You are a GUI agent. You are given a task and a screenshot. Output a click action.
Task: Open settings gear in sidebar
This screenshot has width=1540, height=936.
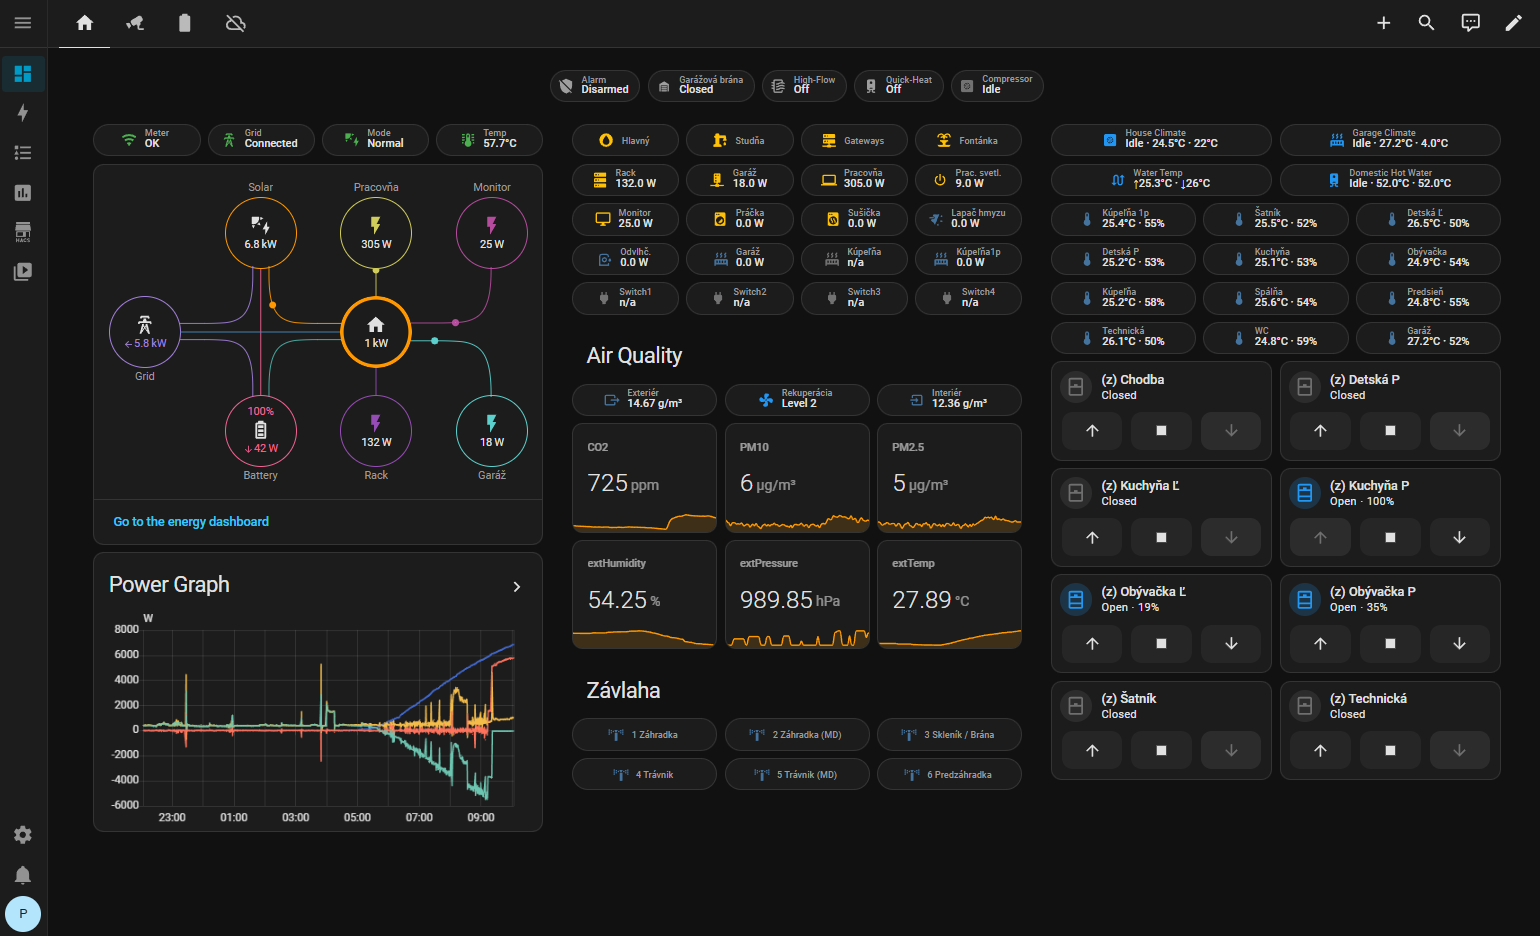click(23, 835)
